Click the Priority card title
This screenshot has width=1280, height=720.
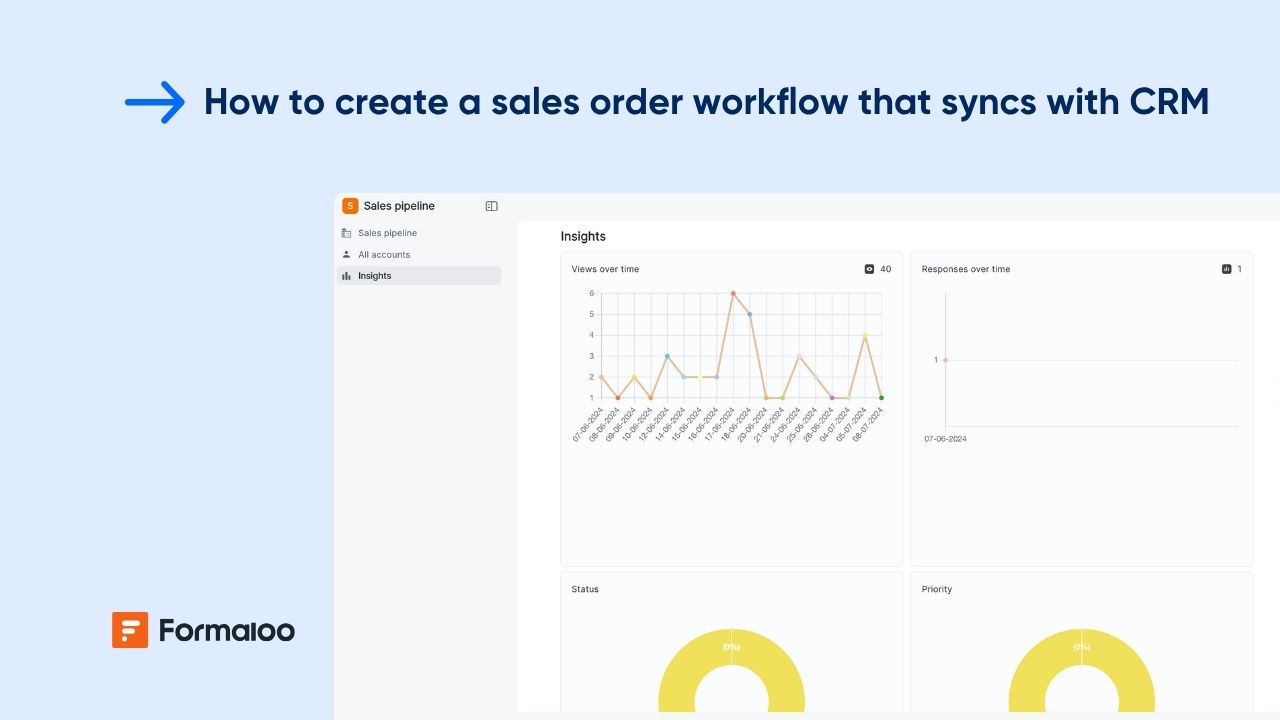tap(937, 589)
